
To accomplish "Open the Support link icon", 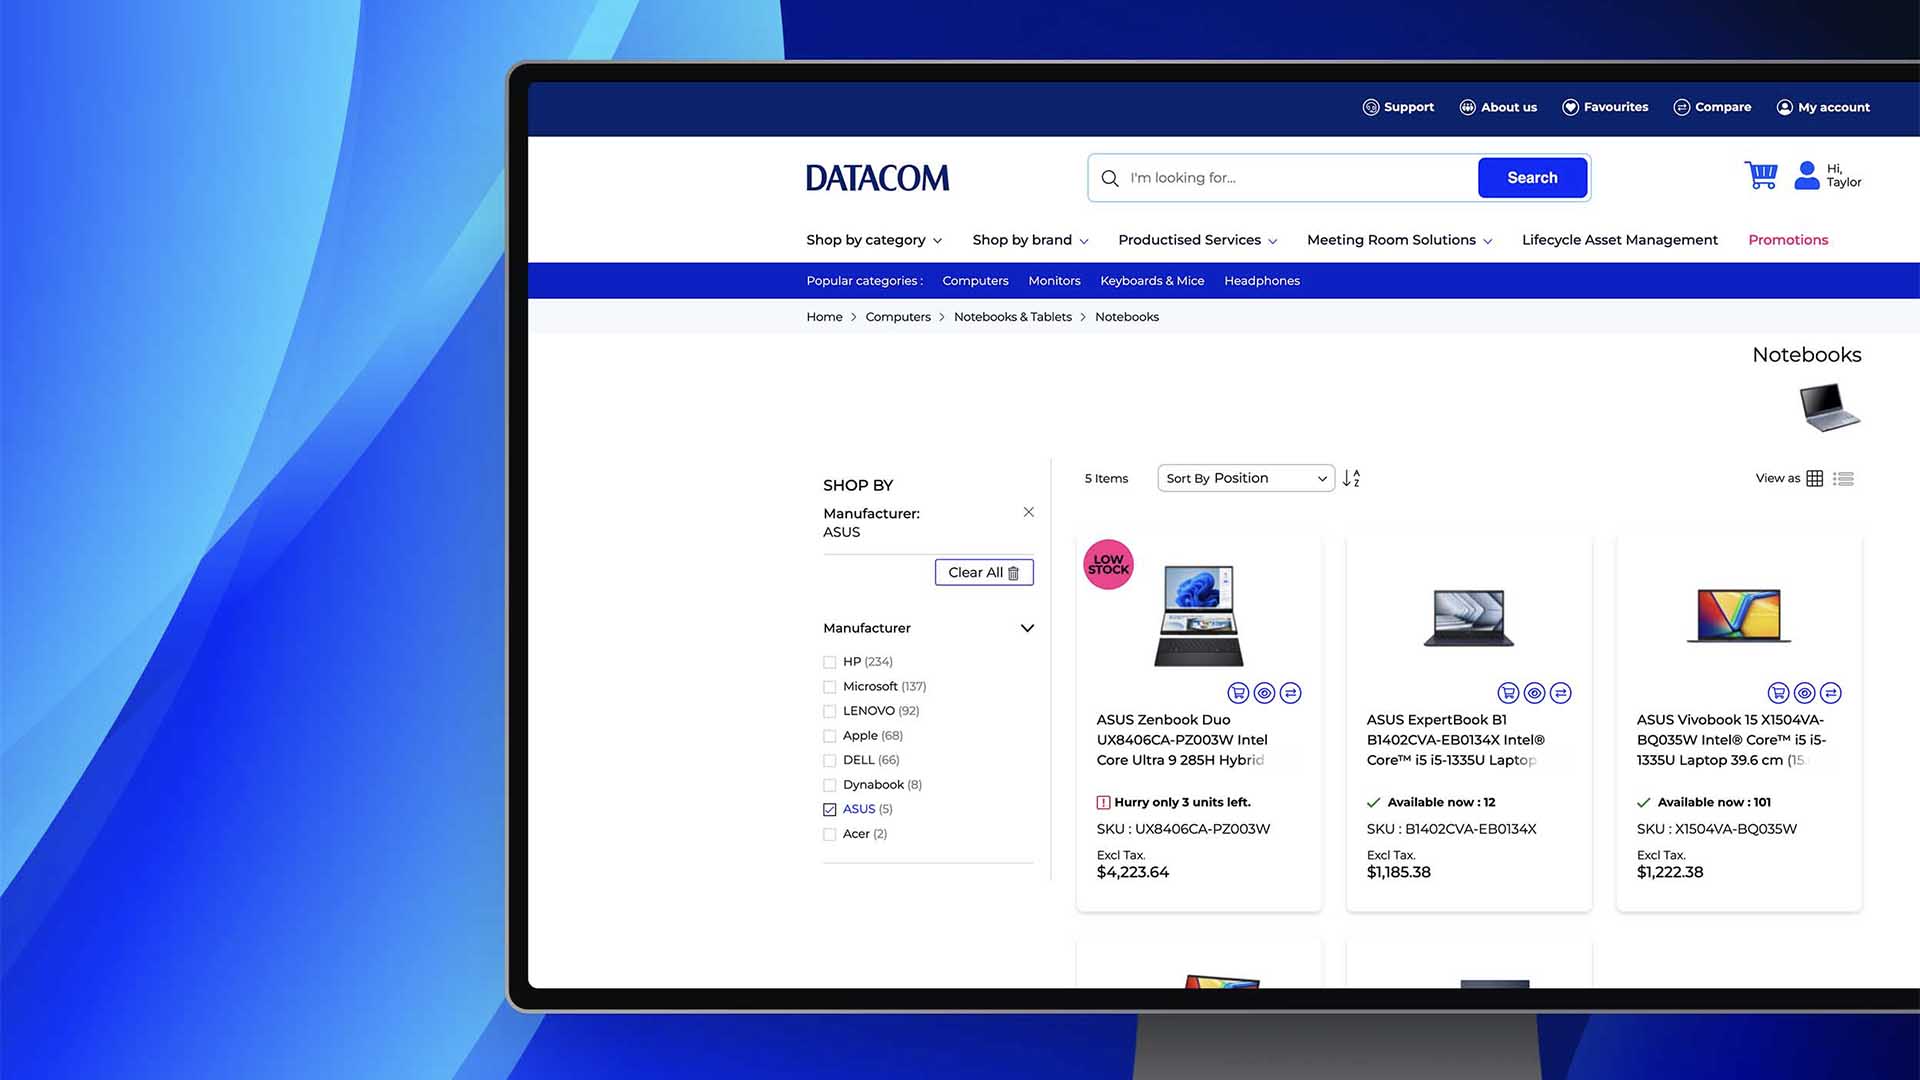I will pos(1370,107).
